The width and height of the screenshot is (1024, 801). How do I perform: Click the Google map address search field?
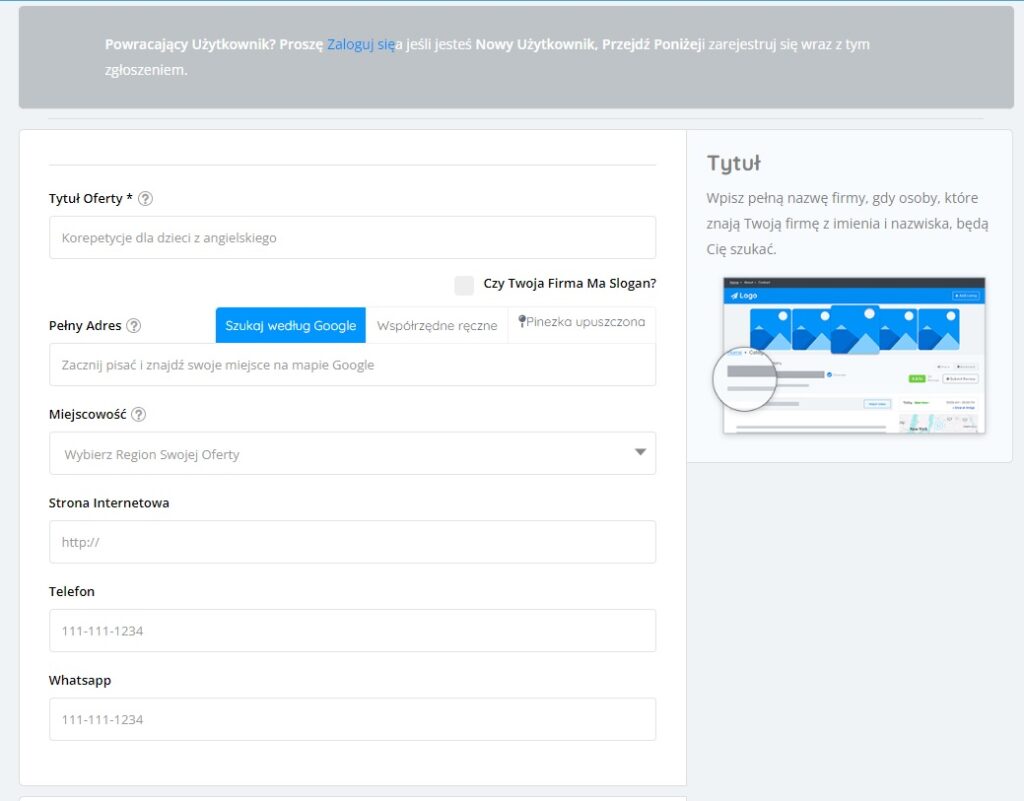click(x=352, y=365)
